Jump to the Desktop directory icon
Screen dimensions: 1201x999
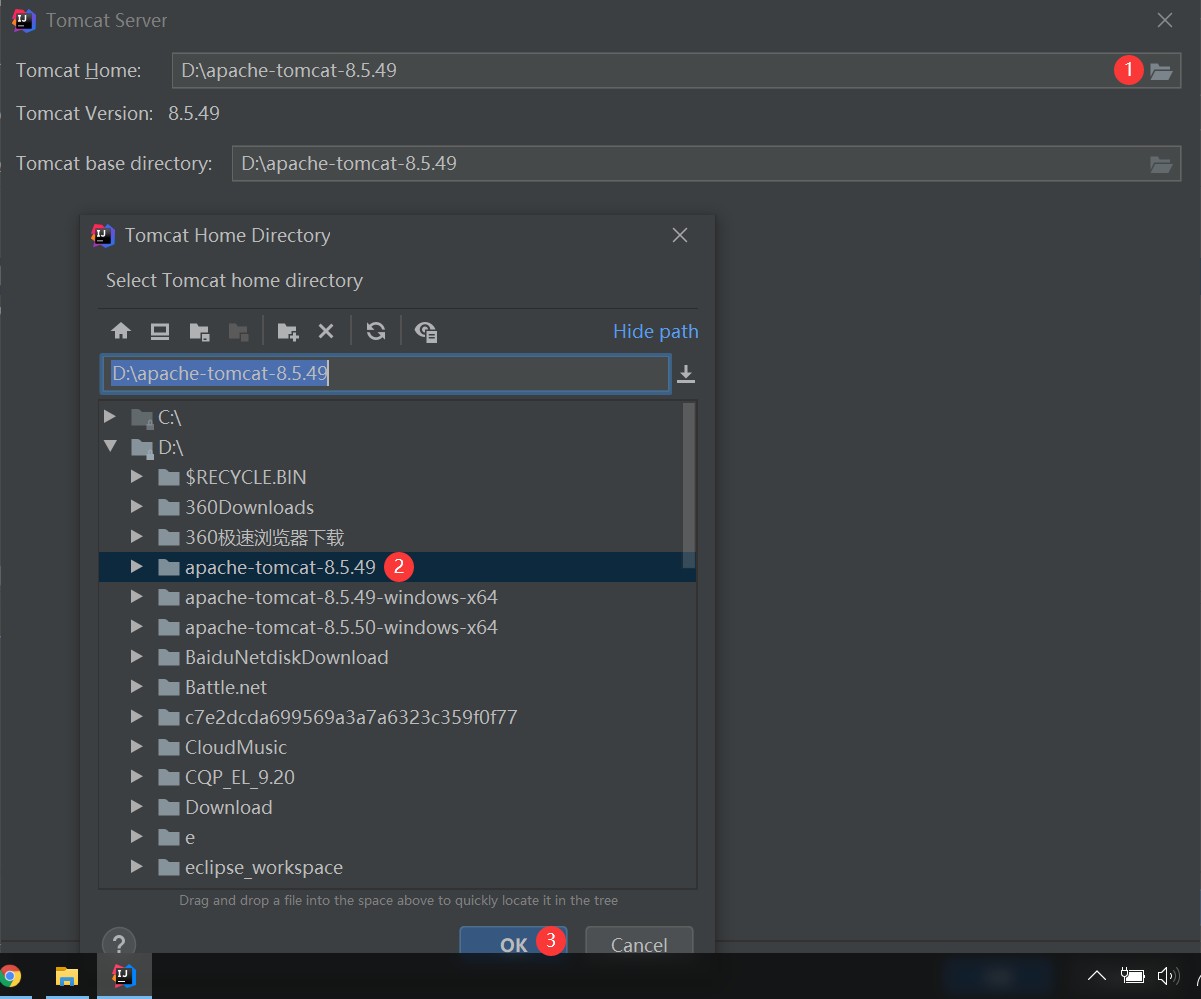160,331
